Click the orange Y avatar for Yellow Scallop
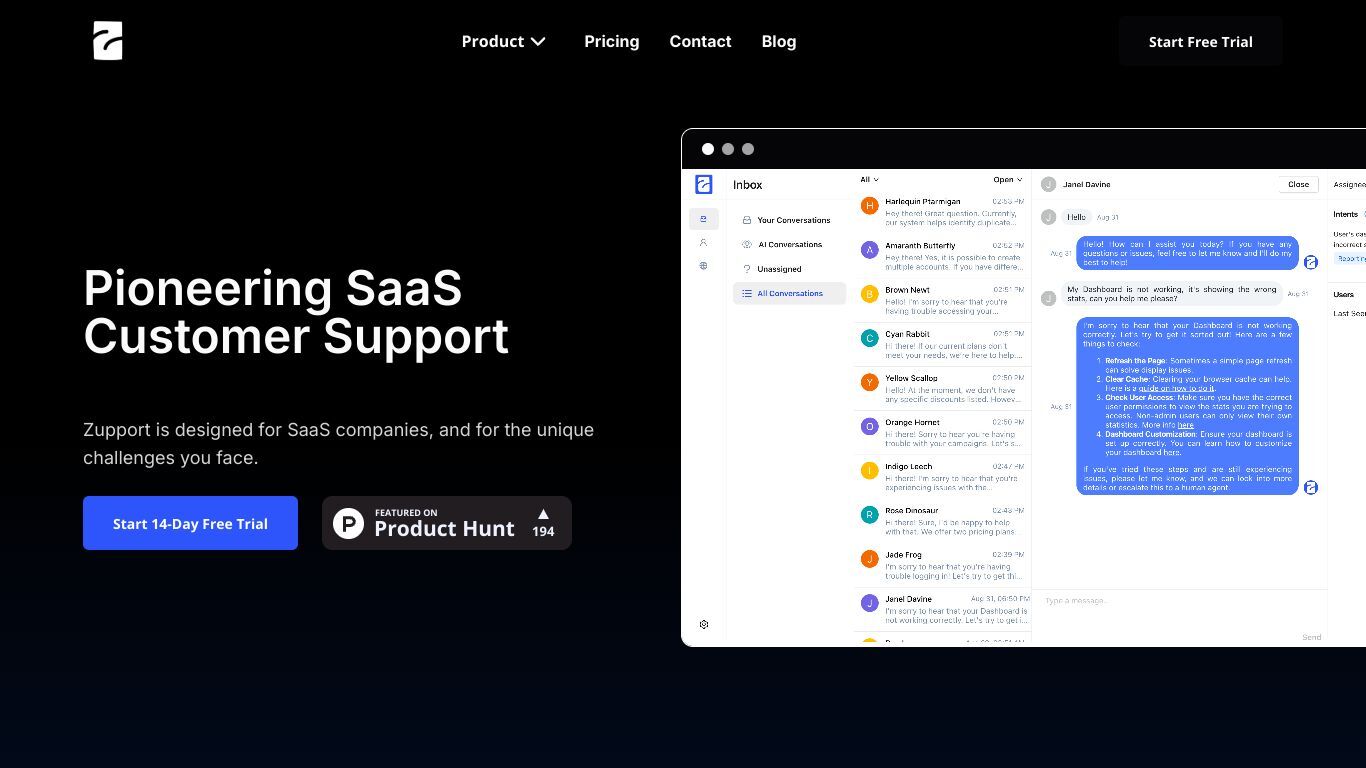 click(869, 382)
